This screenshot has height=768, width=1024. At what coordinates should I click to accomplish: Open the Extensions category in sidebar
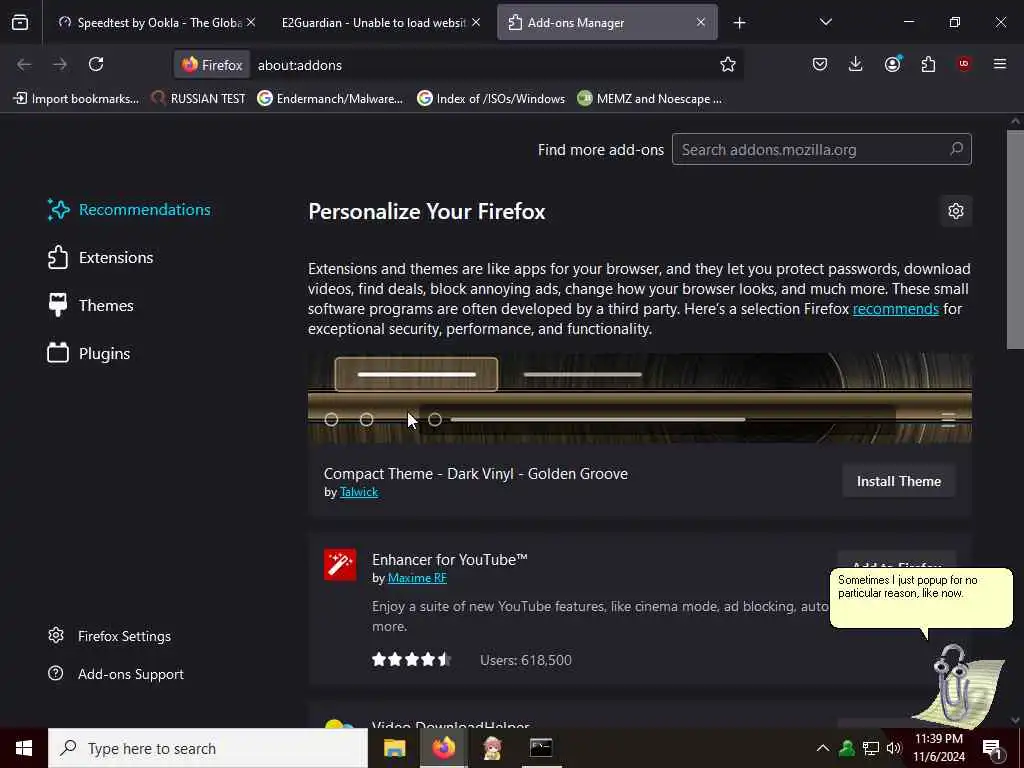101,257
